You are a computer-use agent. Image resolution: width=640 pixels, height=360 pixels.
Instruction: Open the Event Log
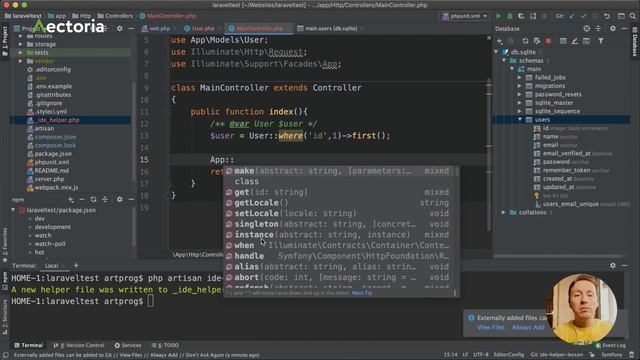tap(611, 345)
